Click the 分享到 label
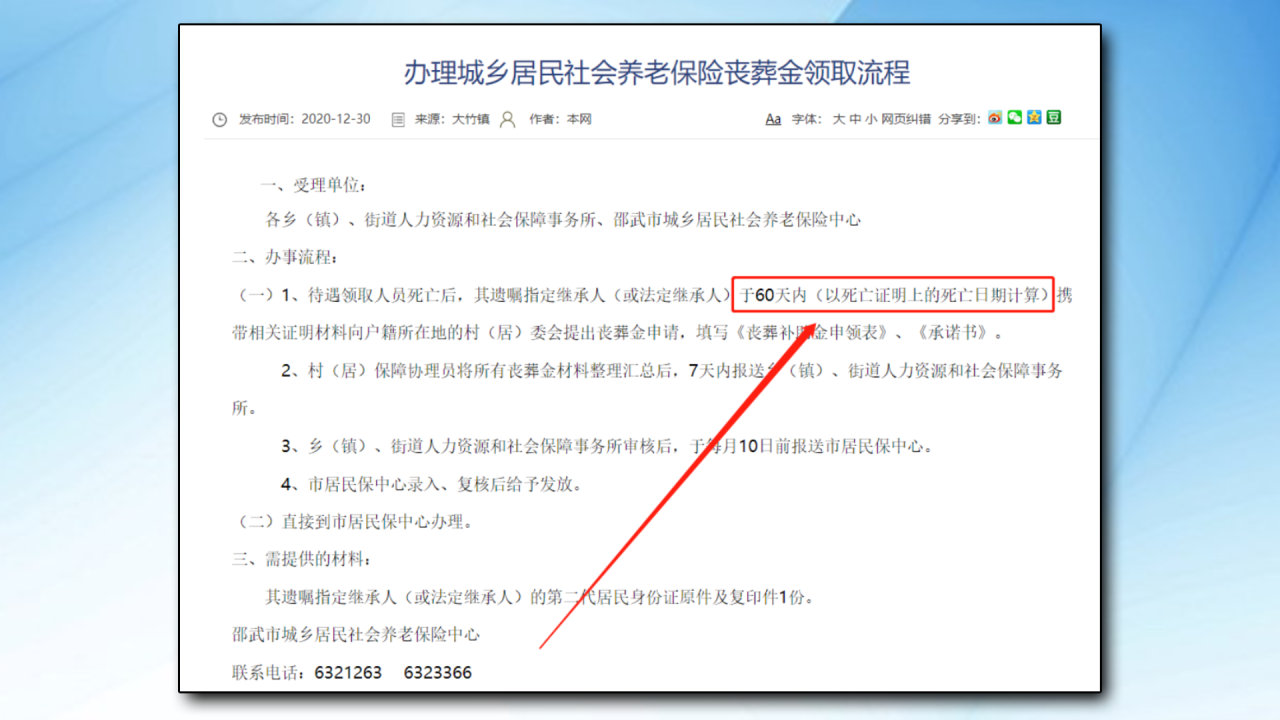The image size is (1280, 720). point(959,119)
